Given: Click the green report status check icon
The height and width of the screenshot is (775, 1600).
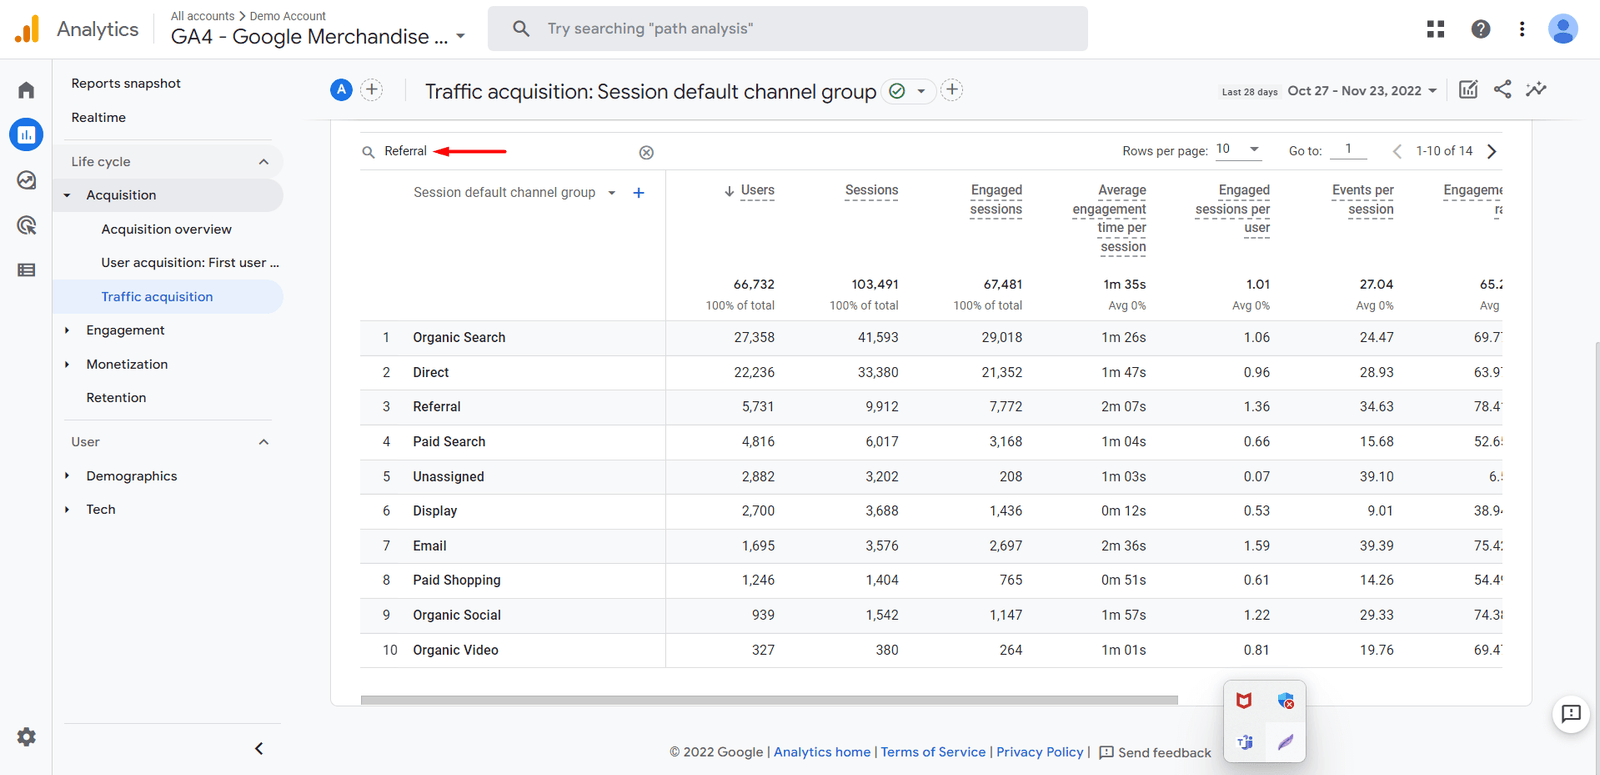Looking at the screenshot, I should coord(897,91).
